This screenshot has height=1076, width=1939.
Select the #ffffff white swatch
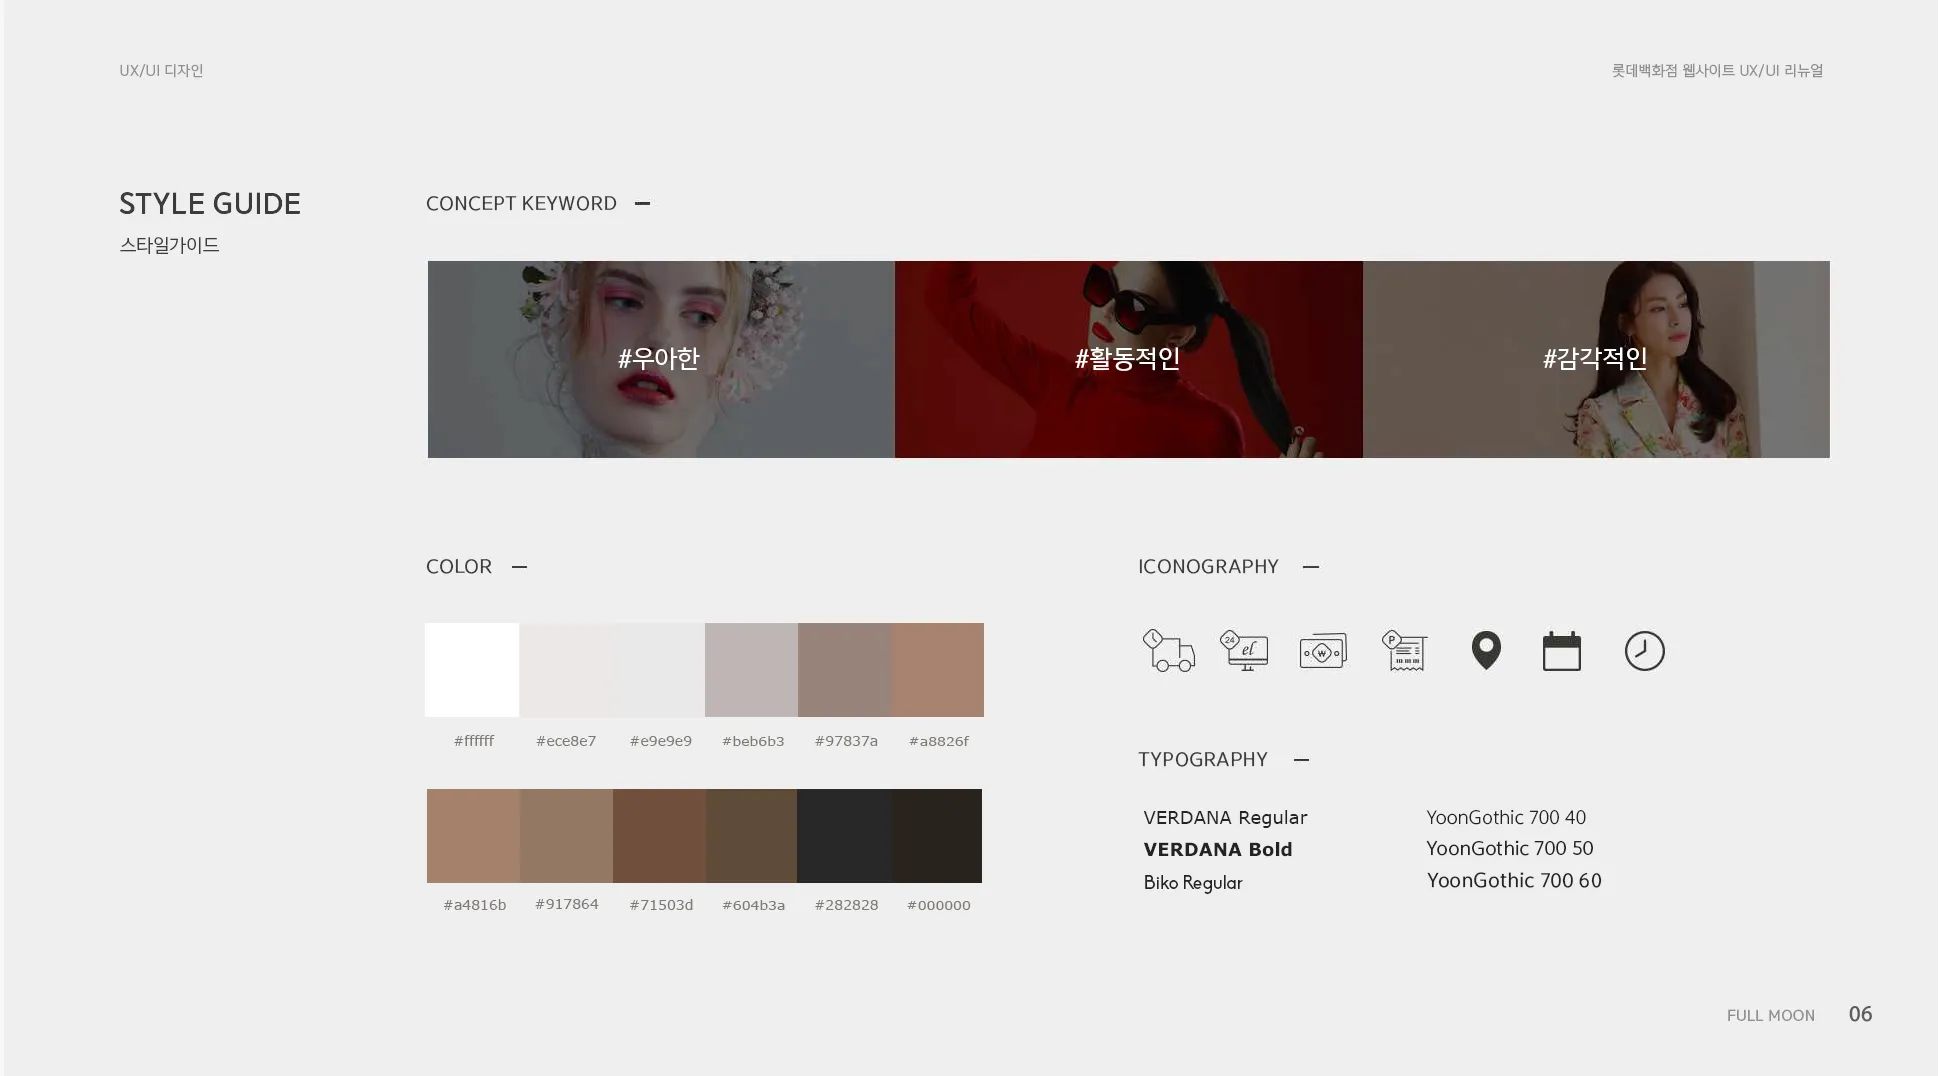[x=472, y=670]
